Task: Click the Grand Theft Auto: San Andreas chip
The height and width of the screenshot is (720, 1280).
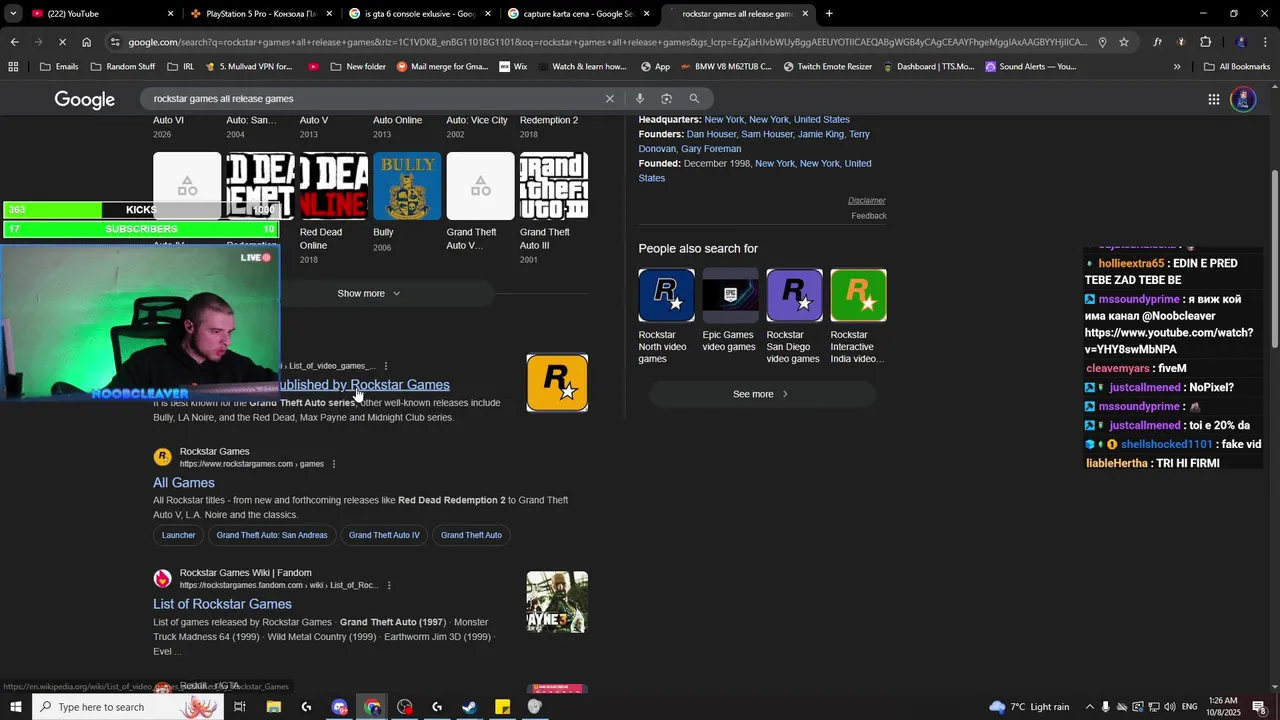Action: [x=272, y=535]
